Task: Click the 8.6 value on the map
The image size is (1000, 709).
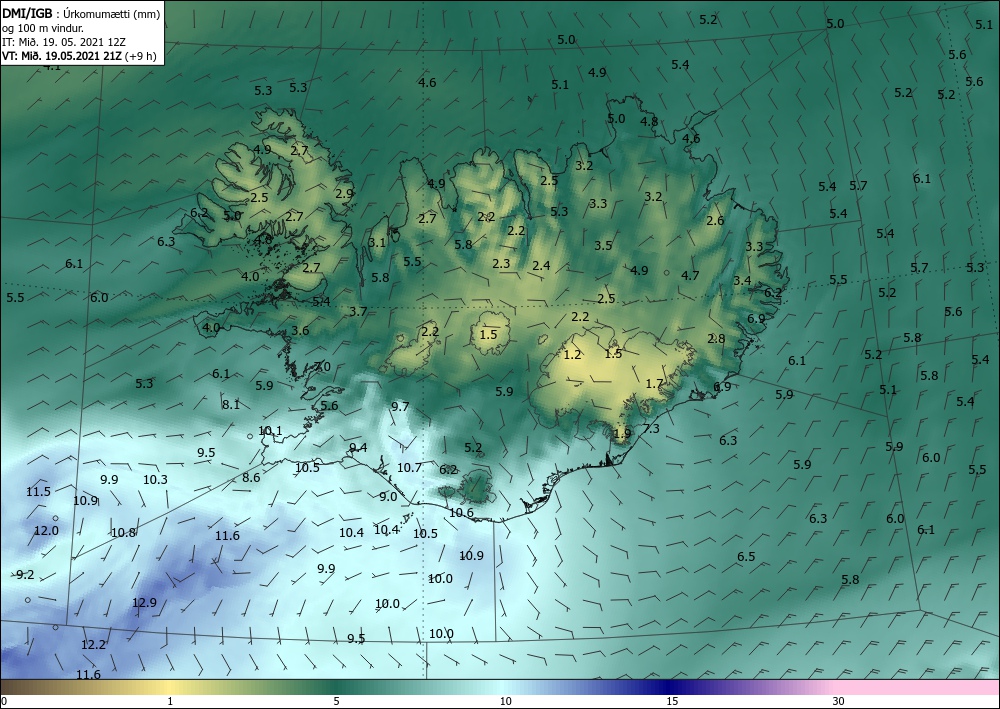Action: click(x=251, y=477)
